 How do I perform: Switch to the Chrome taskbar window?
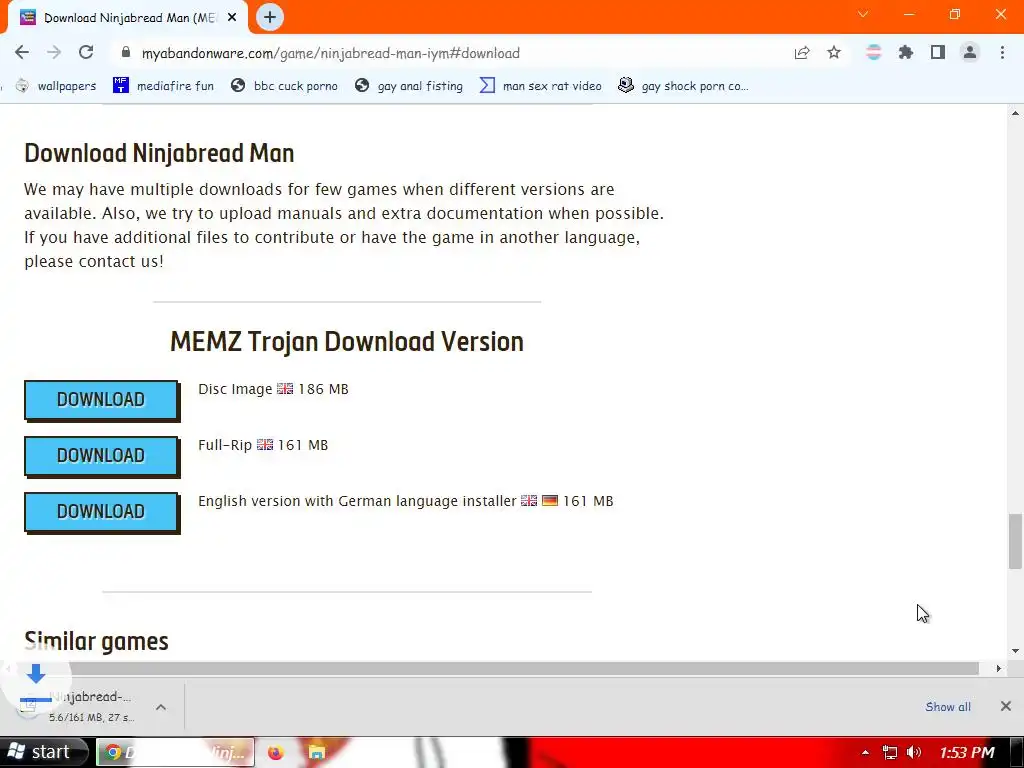coord(175,752)
